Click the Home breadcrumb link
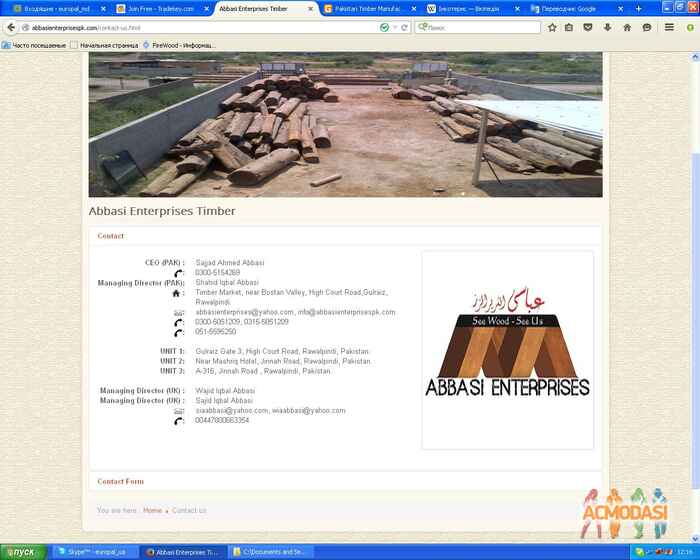Image resolution: width=700 pixels, height=560 pixels. pos(152,510)
